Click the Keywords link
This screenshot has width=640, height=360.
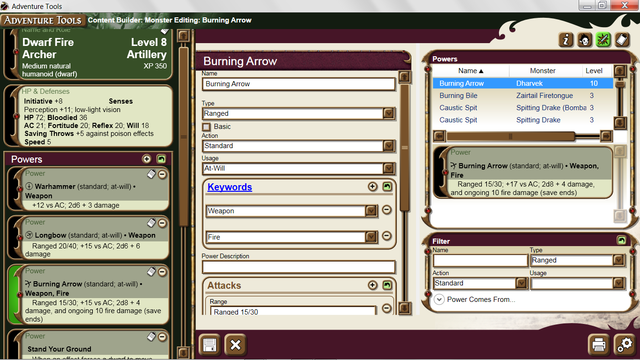[229, 187]
